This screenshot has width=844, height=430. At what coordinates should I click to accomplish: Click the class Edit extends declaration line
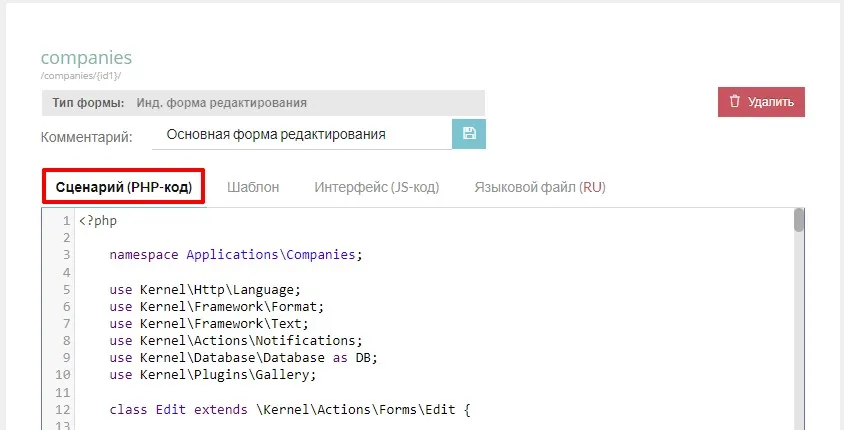click(x=289, y=410)
